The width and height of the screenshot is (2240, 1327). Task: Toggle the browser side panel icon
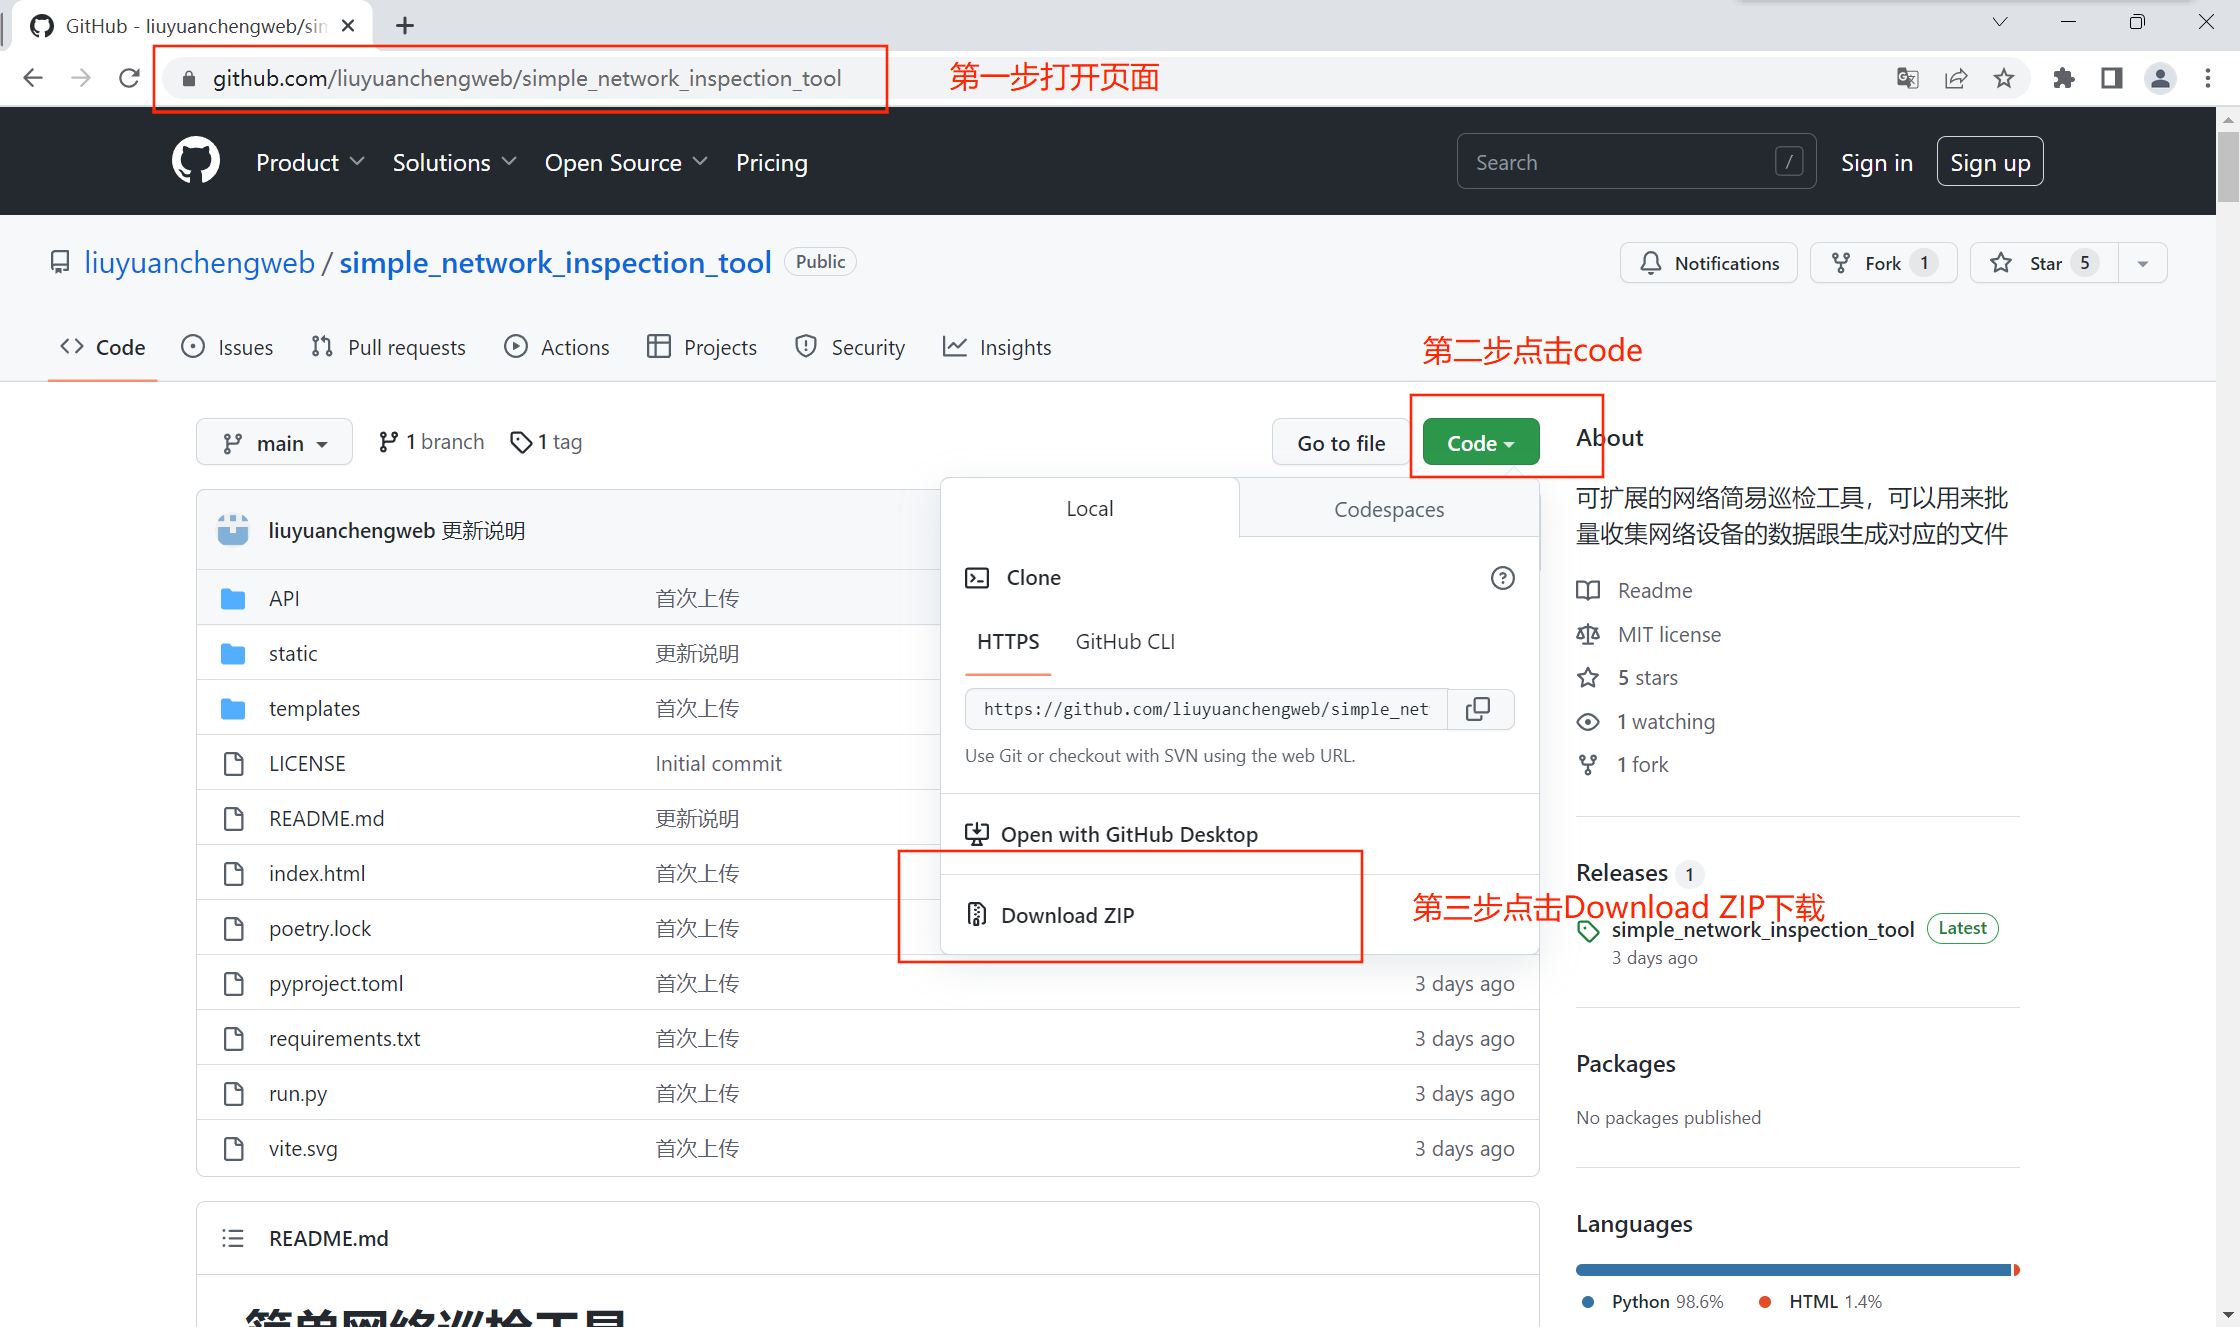click(2112, 78)
